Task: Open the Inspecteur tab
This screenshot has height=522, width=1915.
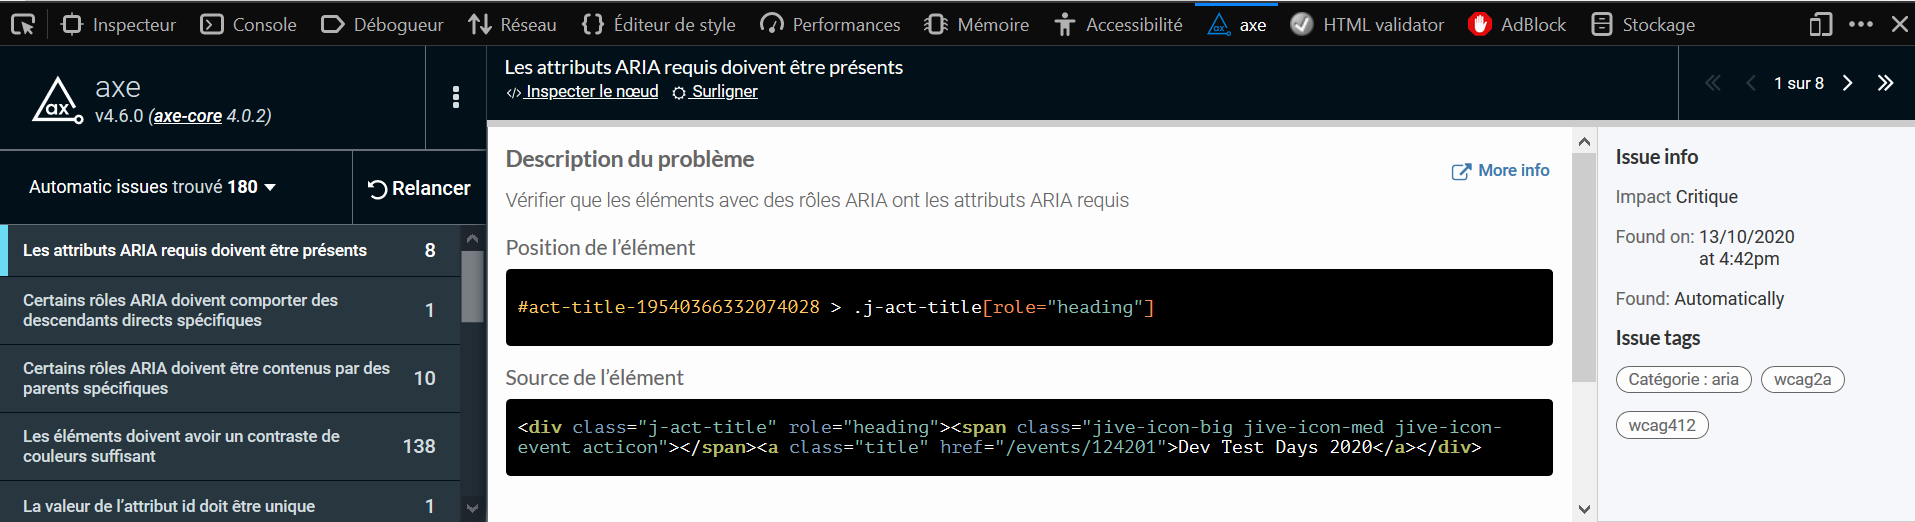Action: pos(118,24)
